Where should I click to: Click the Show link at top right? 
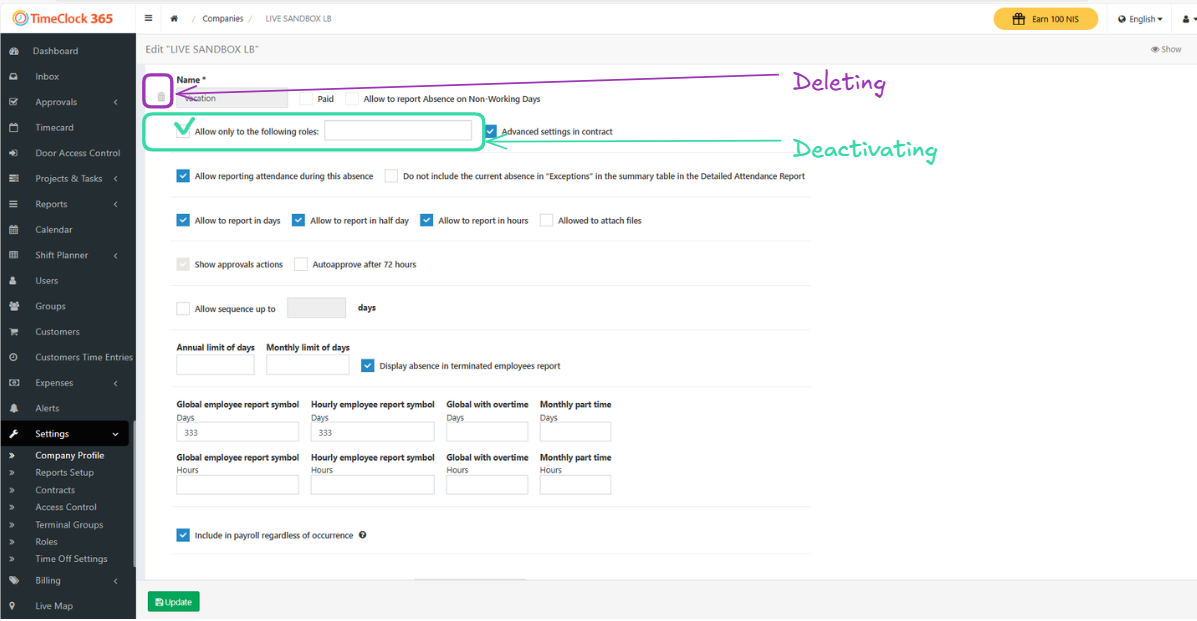pos(1166,49)
